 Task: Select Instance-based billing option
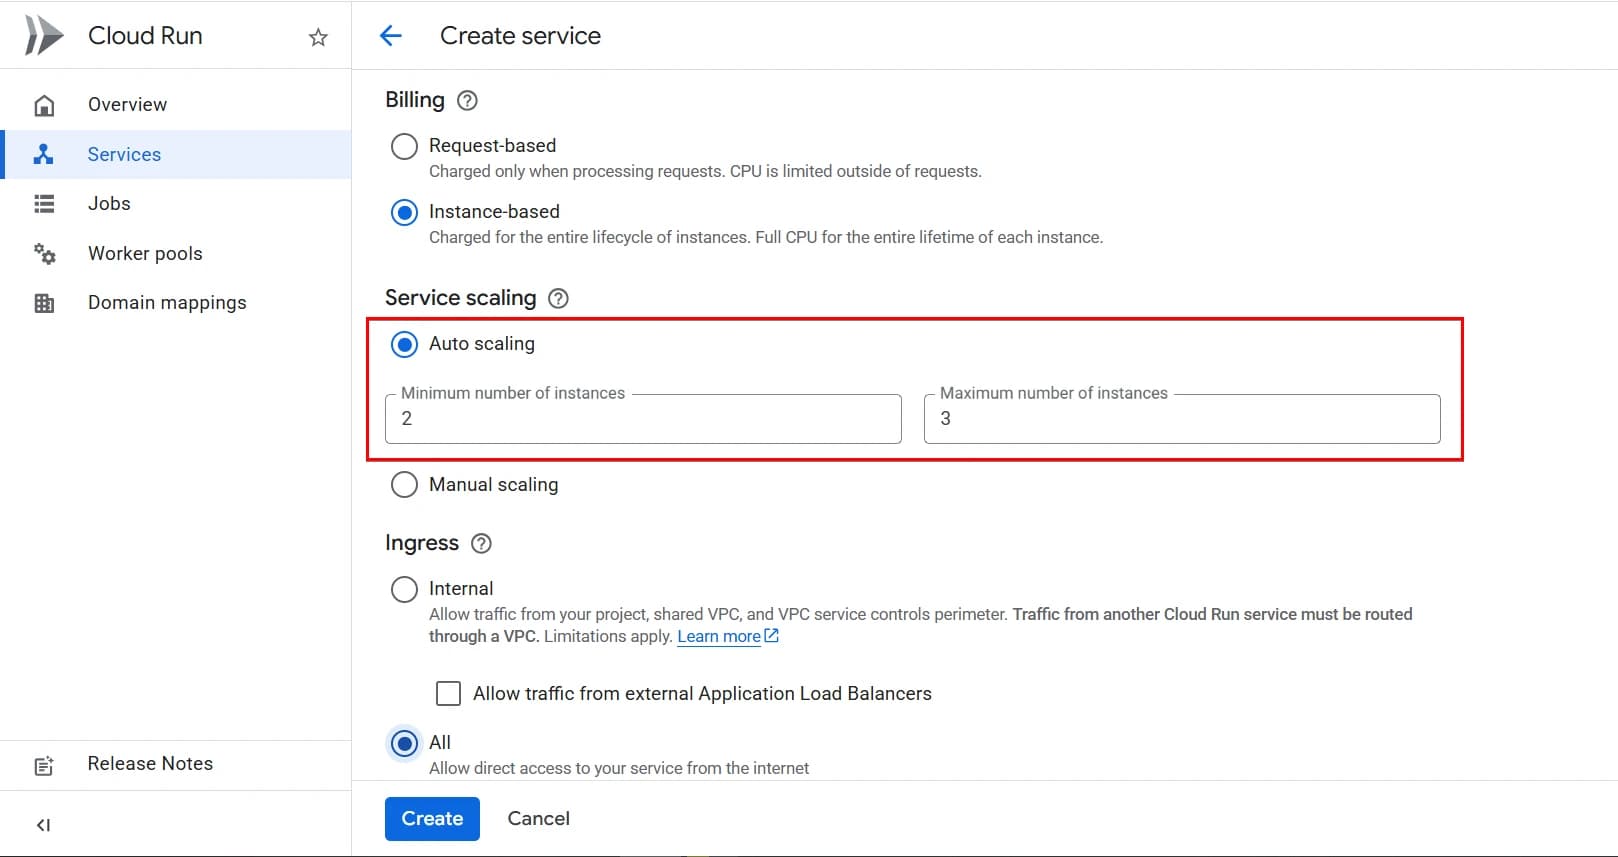404,212
